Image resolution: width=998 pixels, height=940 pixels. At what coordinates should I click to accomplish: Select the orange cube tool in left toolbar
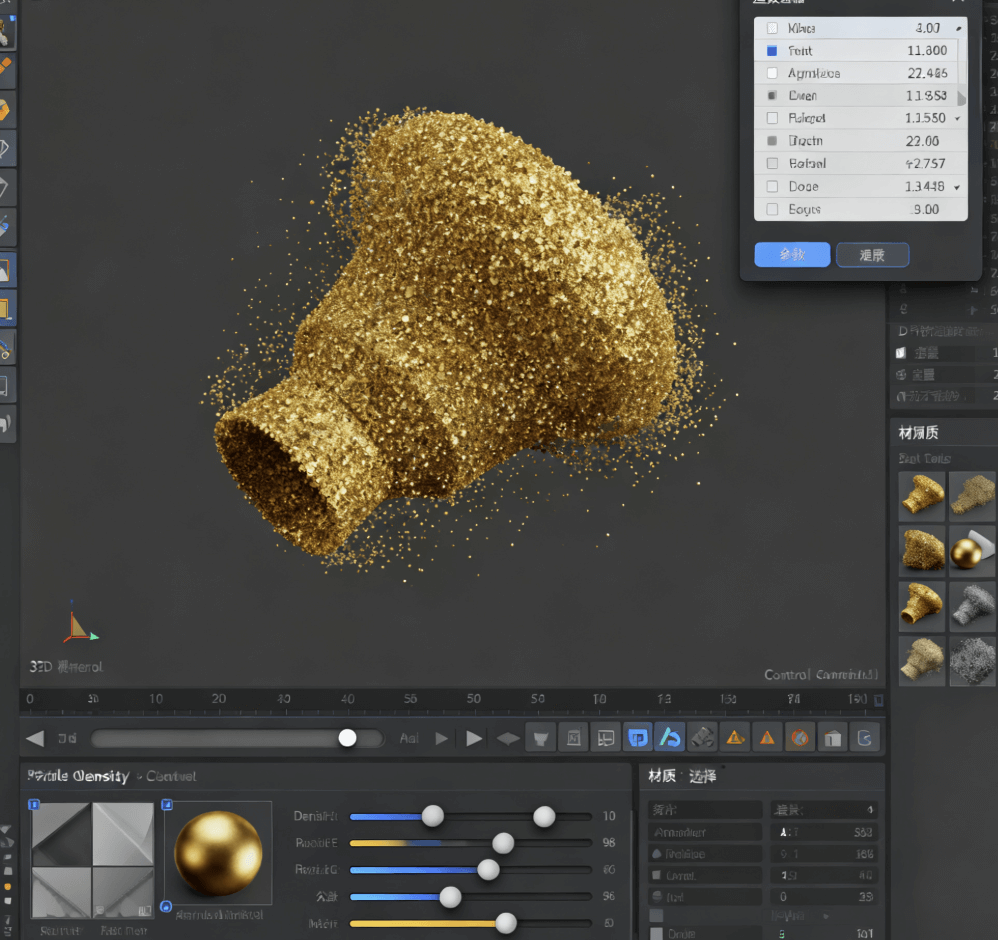coord(5,108)
